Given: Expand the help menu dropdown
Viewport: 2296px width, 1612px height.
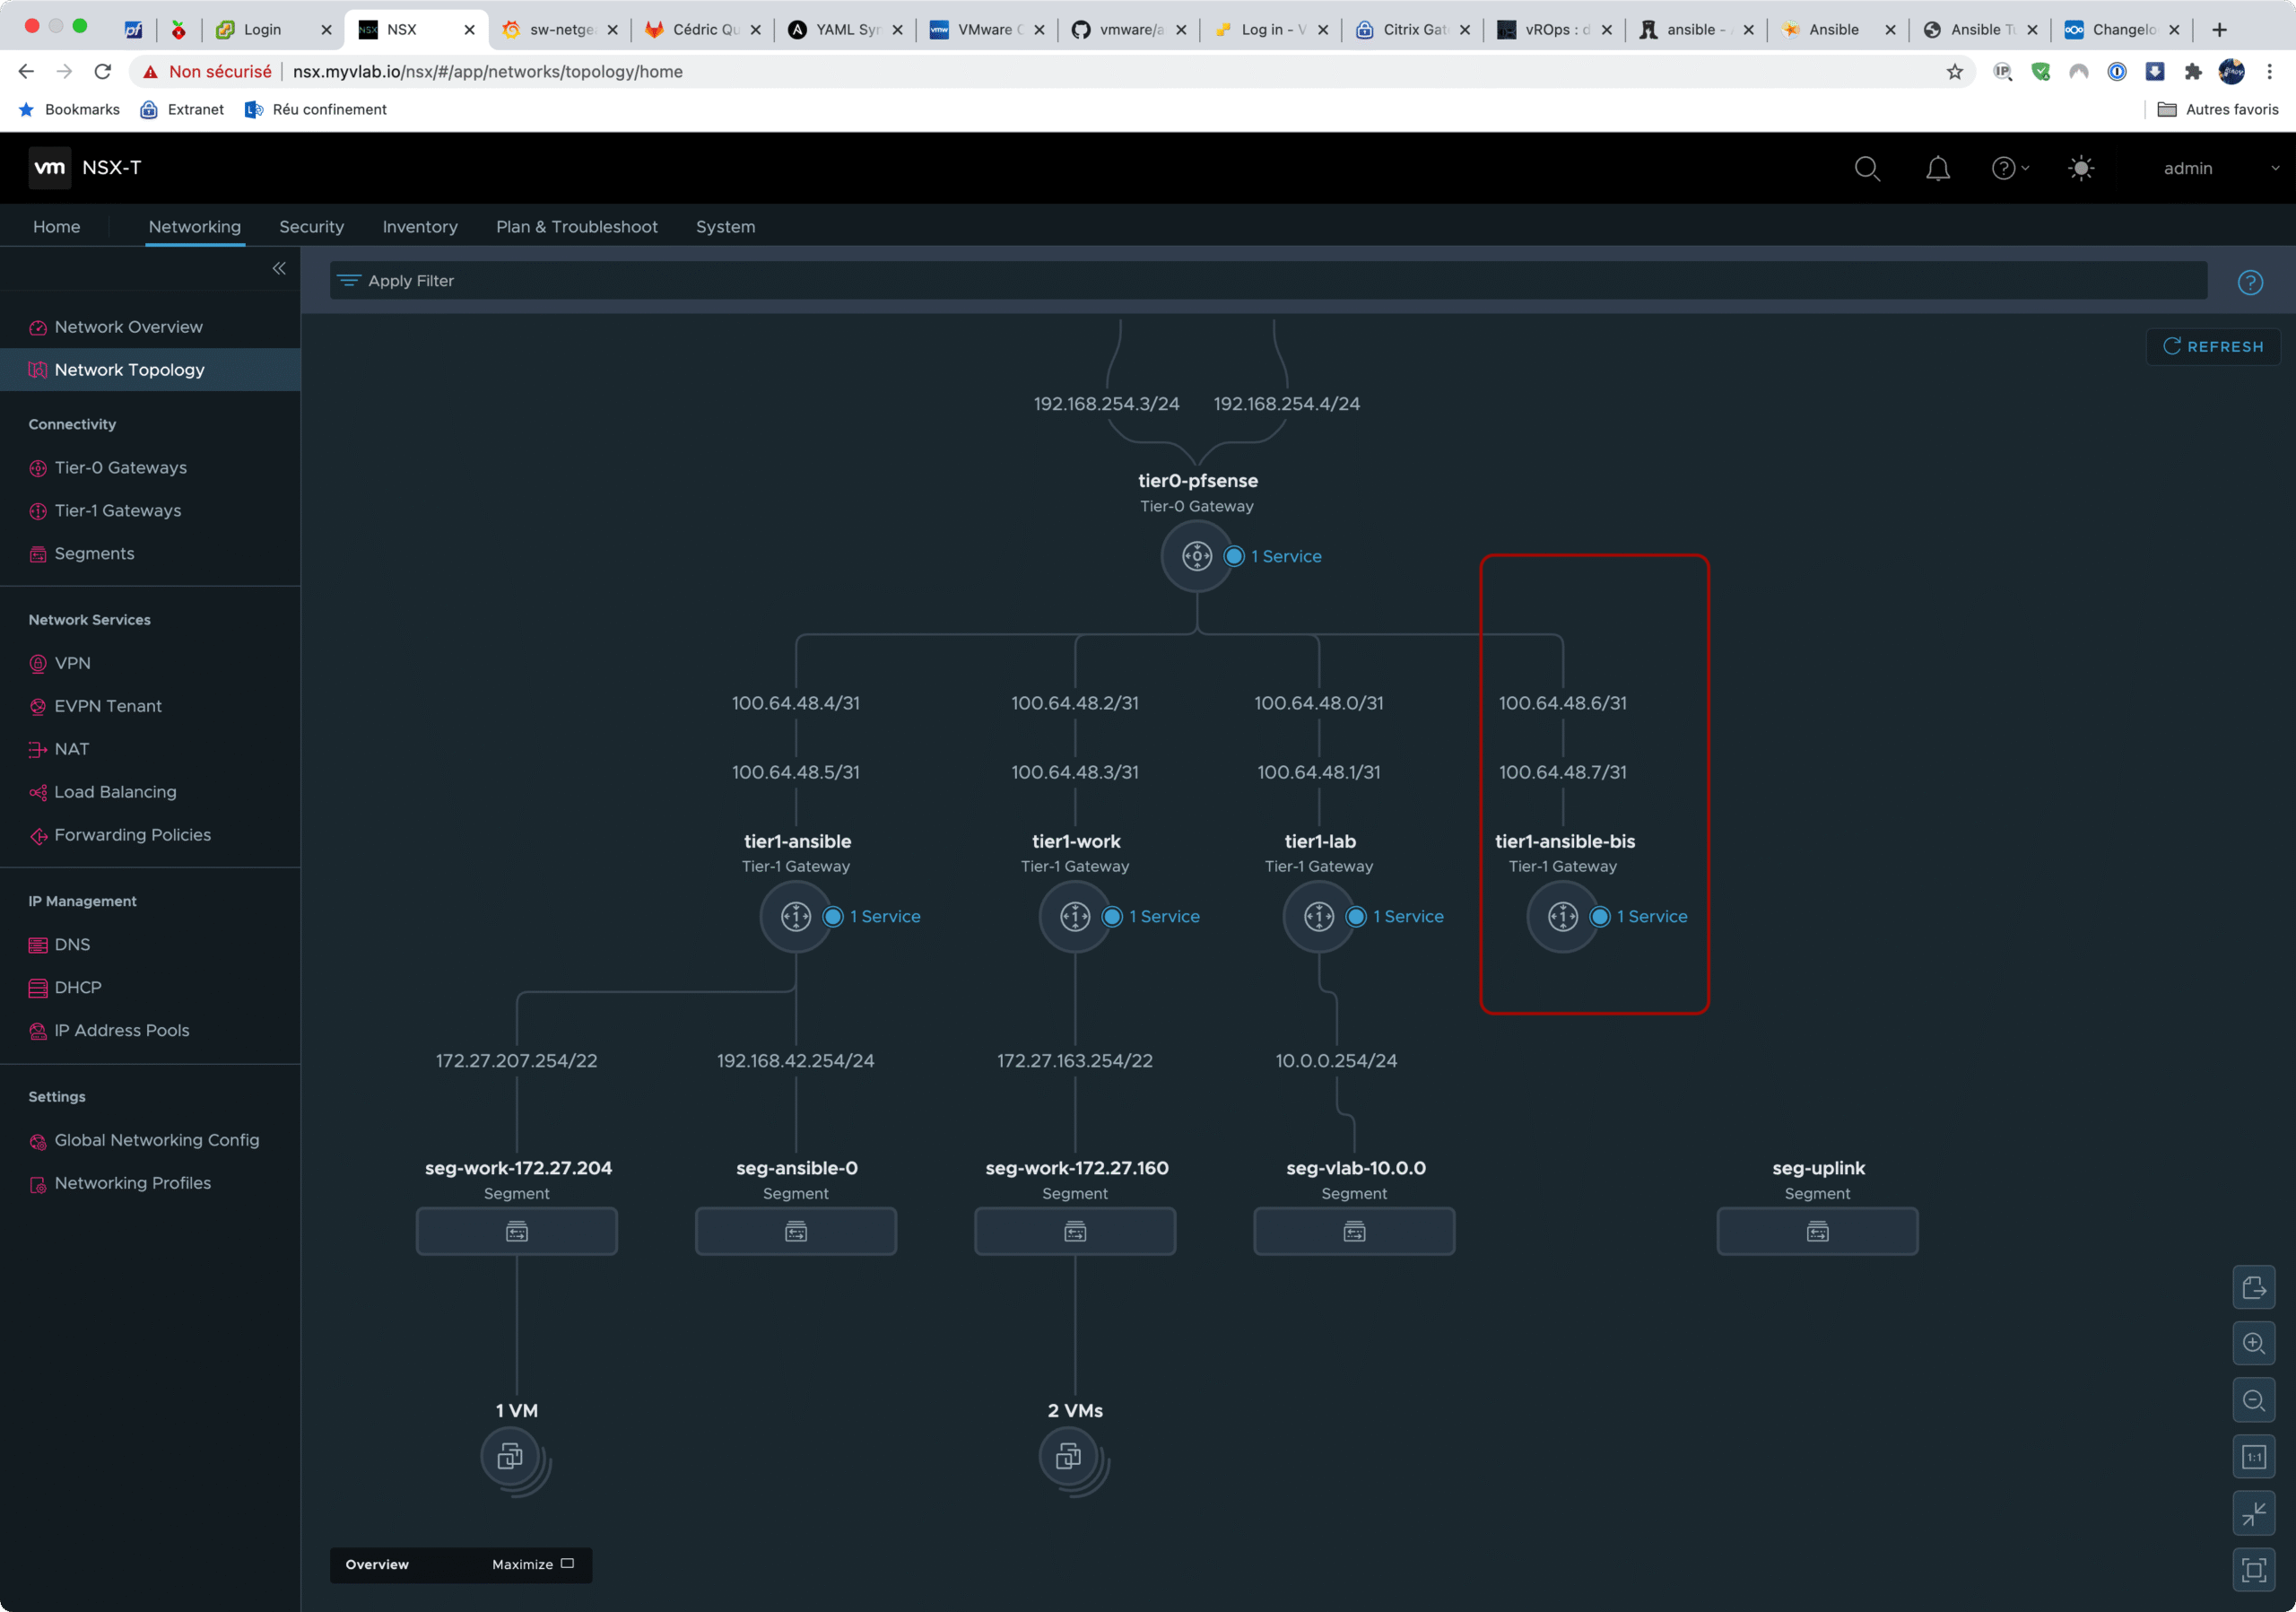Looking at the screenshot, I should click(2010, 168).
